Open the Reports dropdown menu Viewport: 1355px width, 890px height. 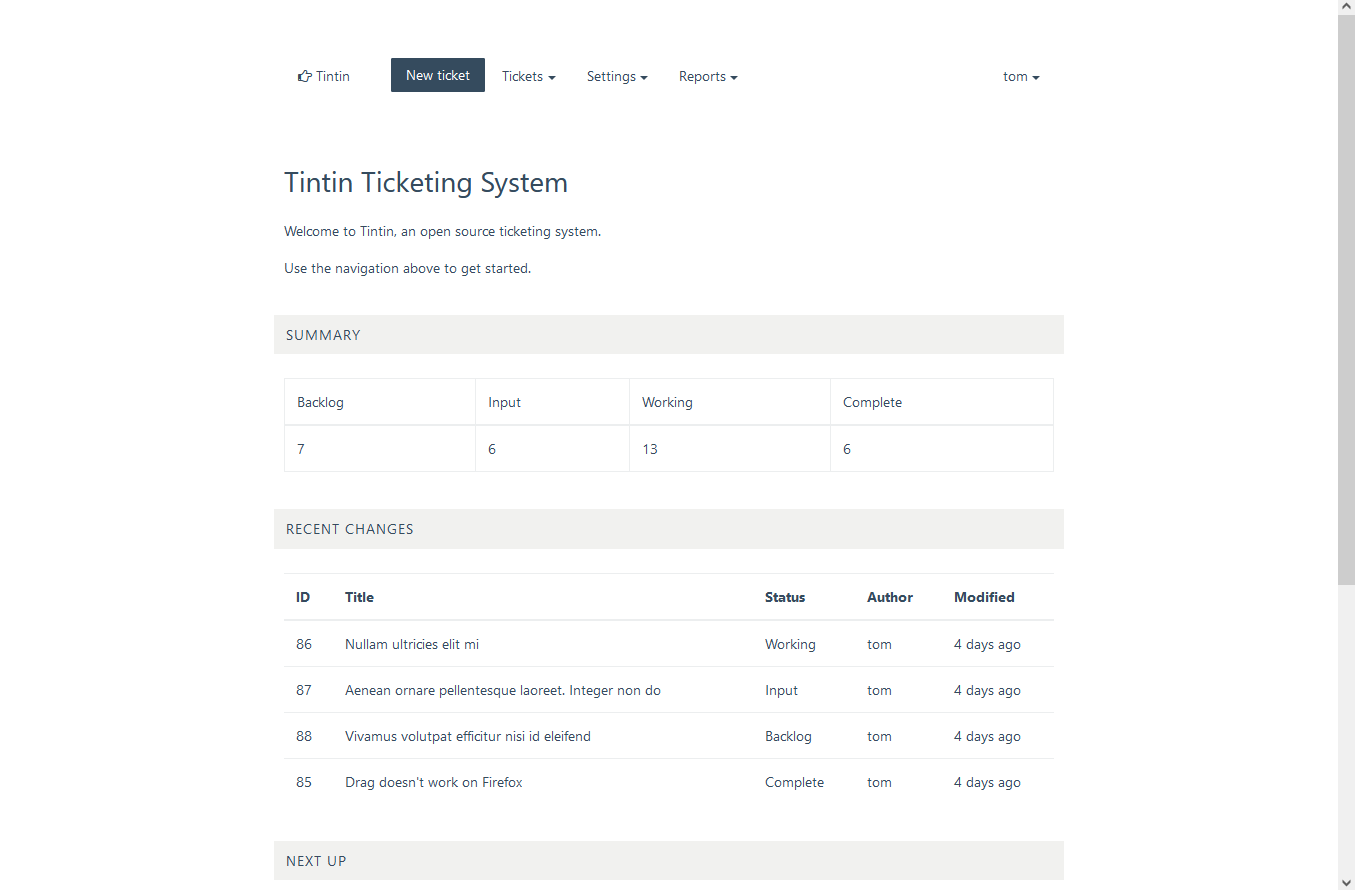click(x=708, y=77)
